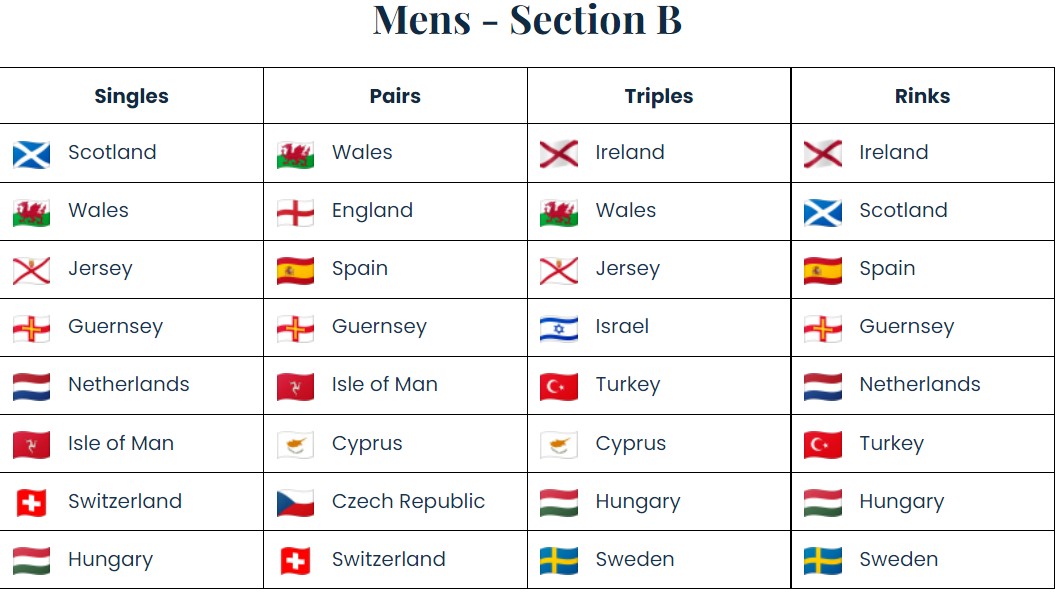The height and width of the screenshot is (592, 1056).
Task: Click the Israel flag in Triples column
Action: pyautogui.click(x=559, y=329)
